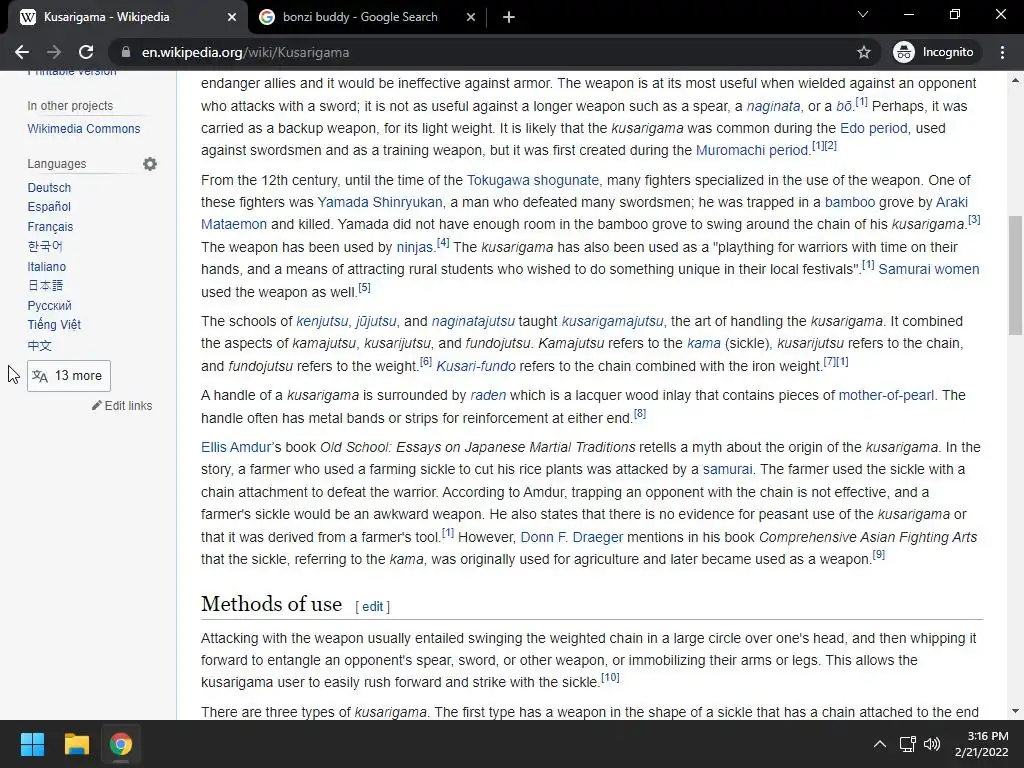
Task: Show hidden system tray icons chevron
Action: pyautogui.click(x=880, y=744)
